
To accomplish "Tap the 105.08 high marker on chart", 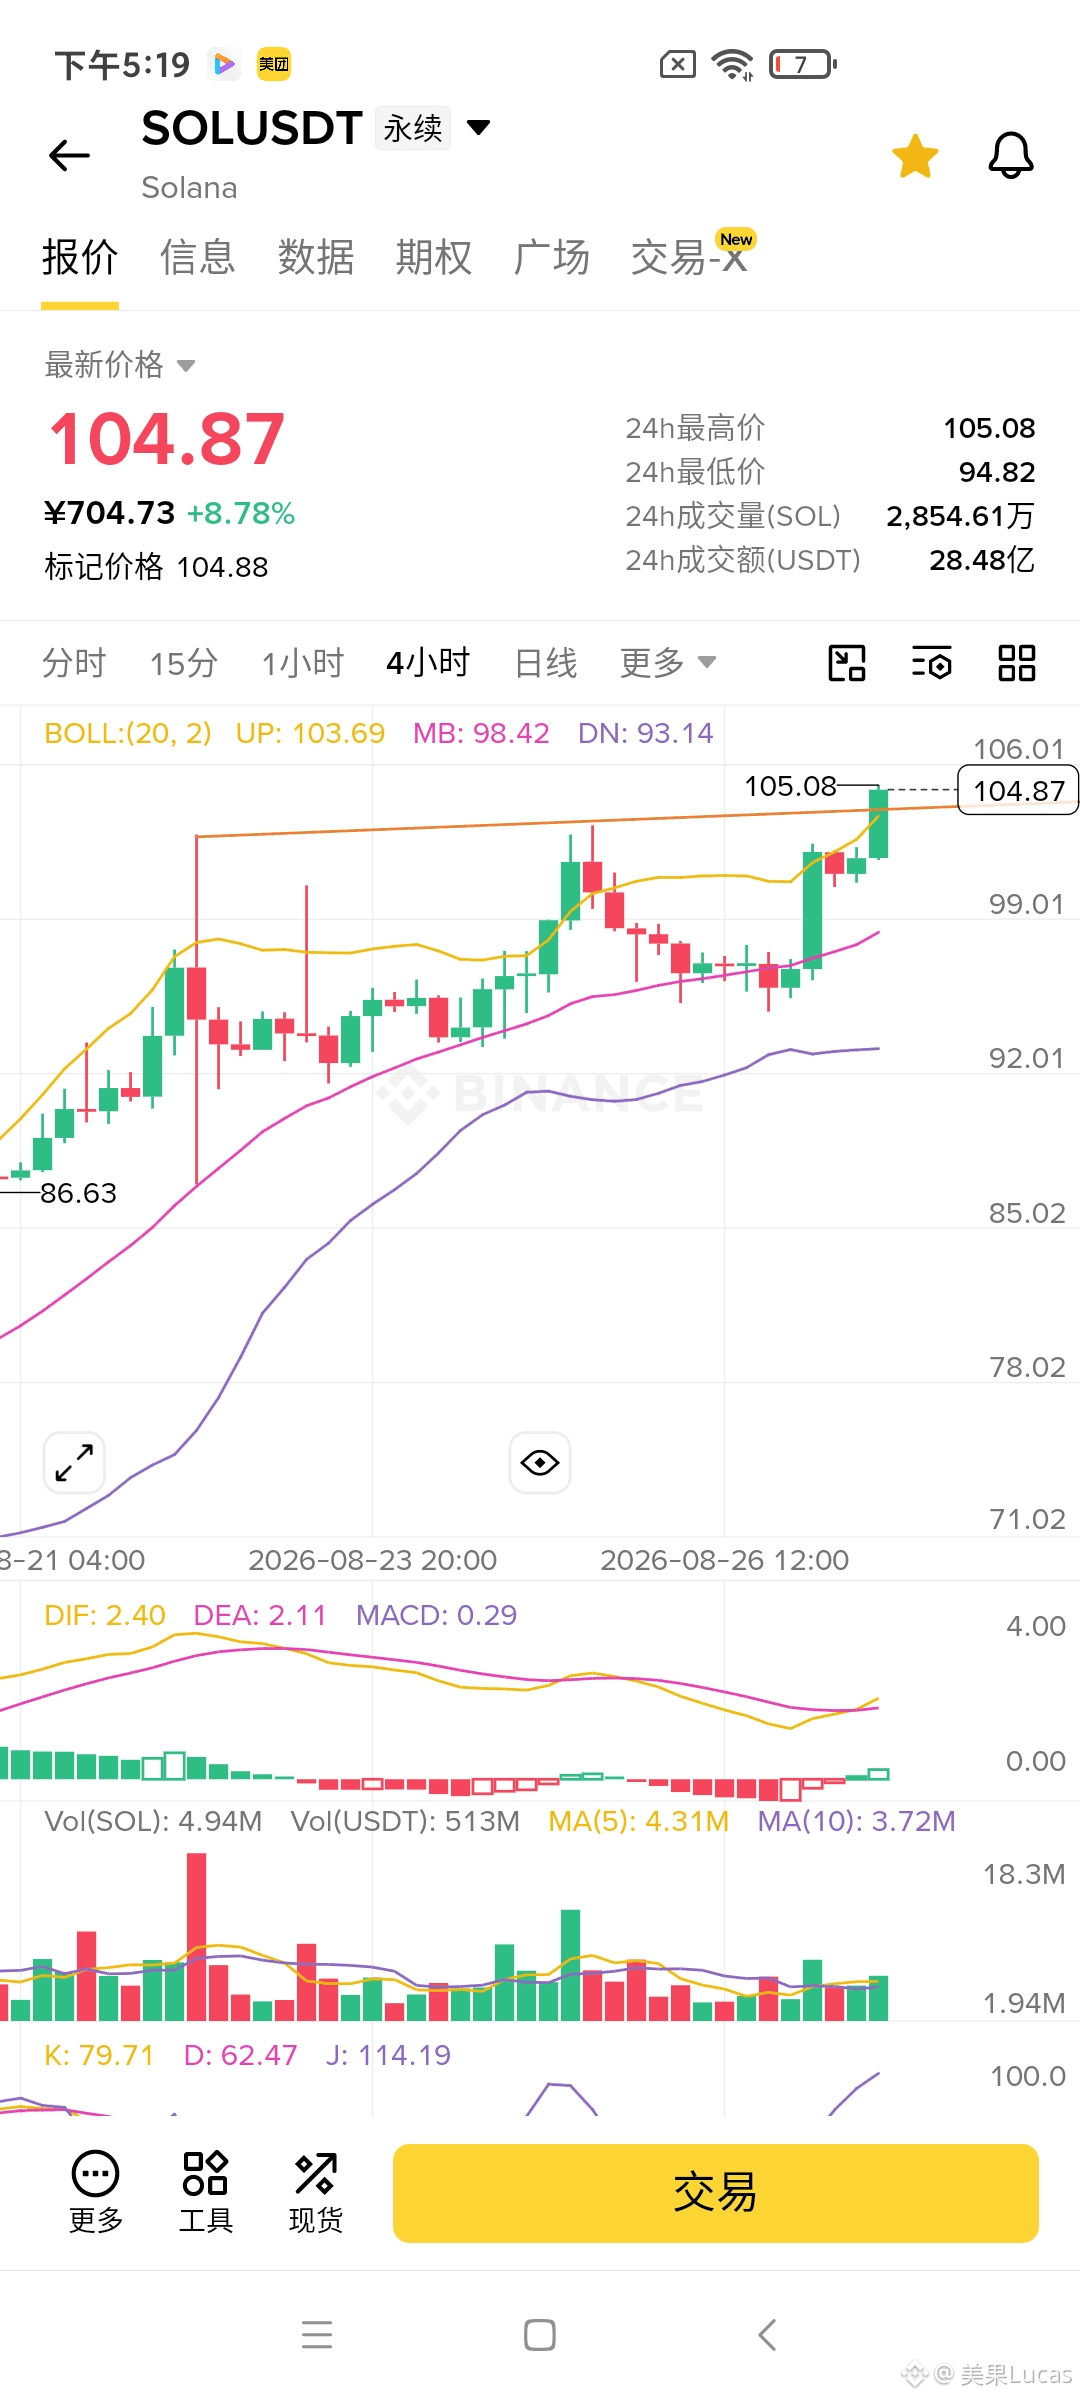I will click(x=790, y=786).
